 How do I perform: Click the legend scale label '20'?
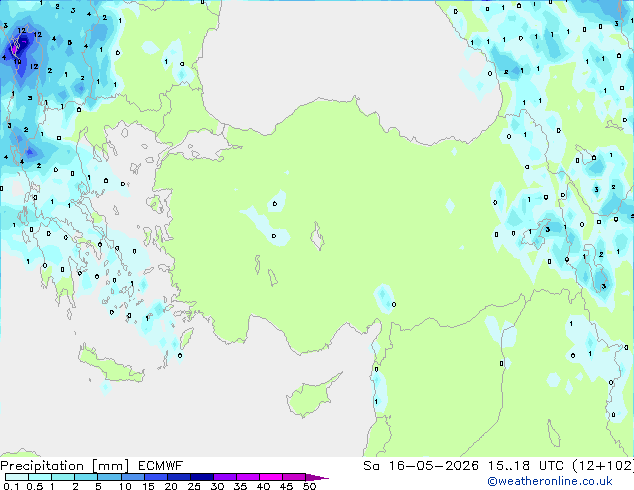tap(171, 486)
